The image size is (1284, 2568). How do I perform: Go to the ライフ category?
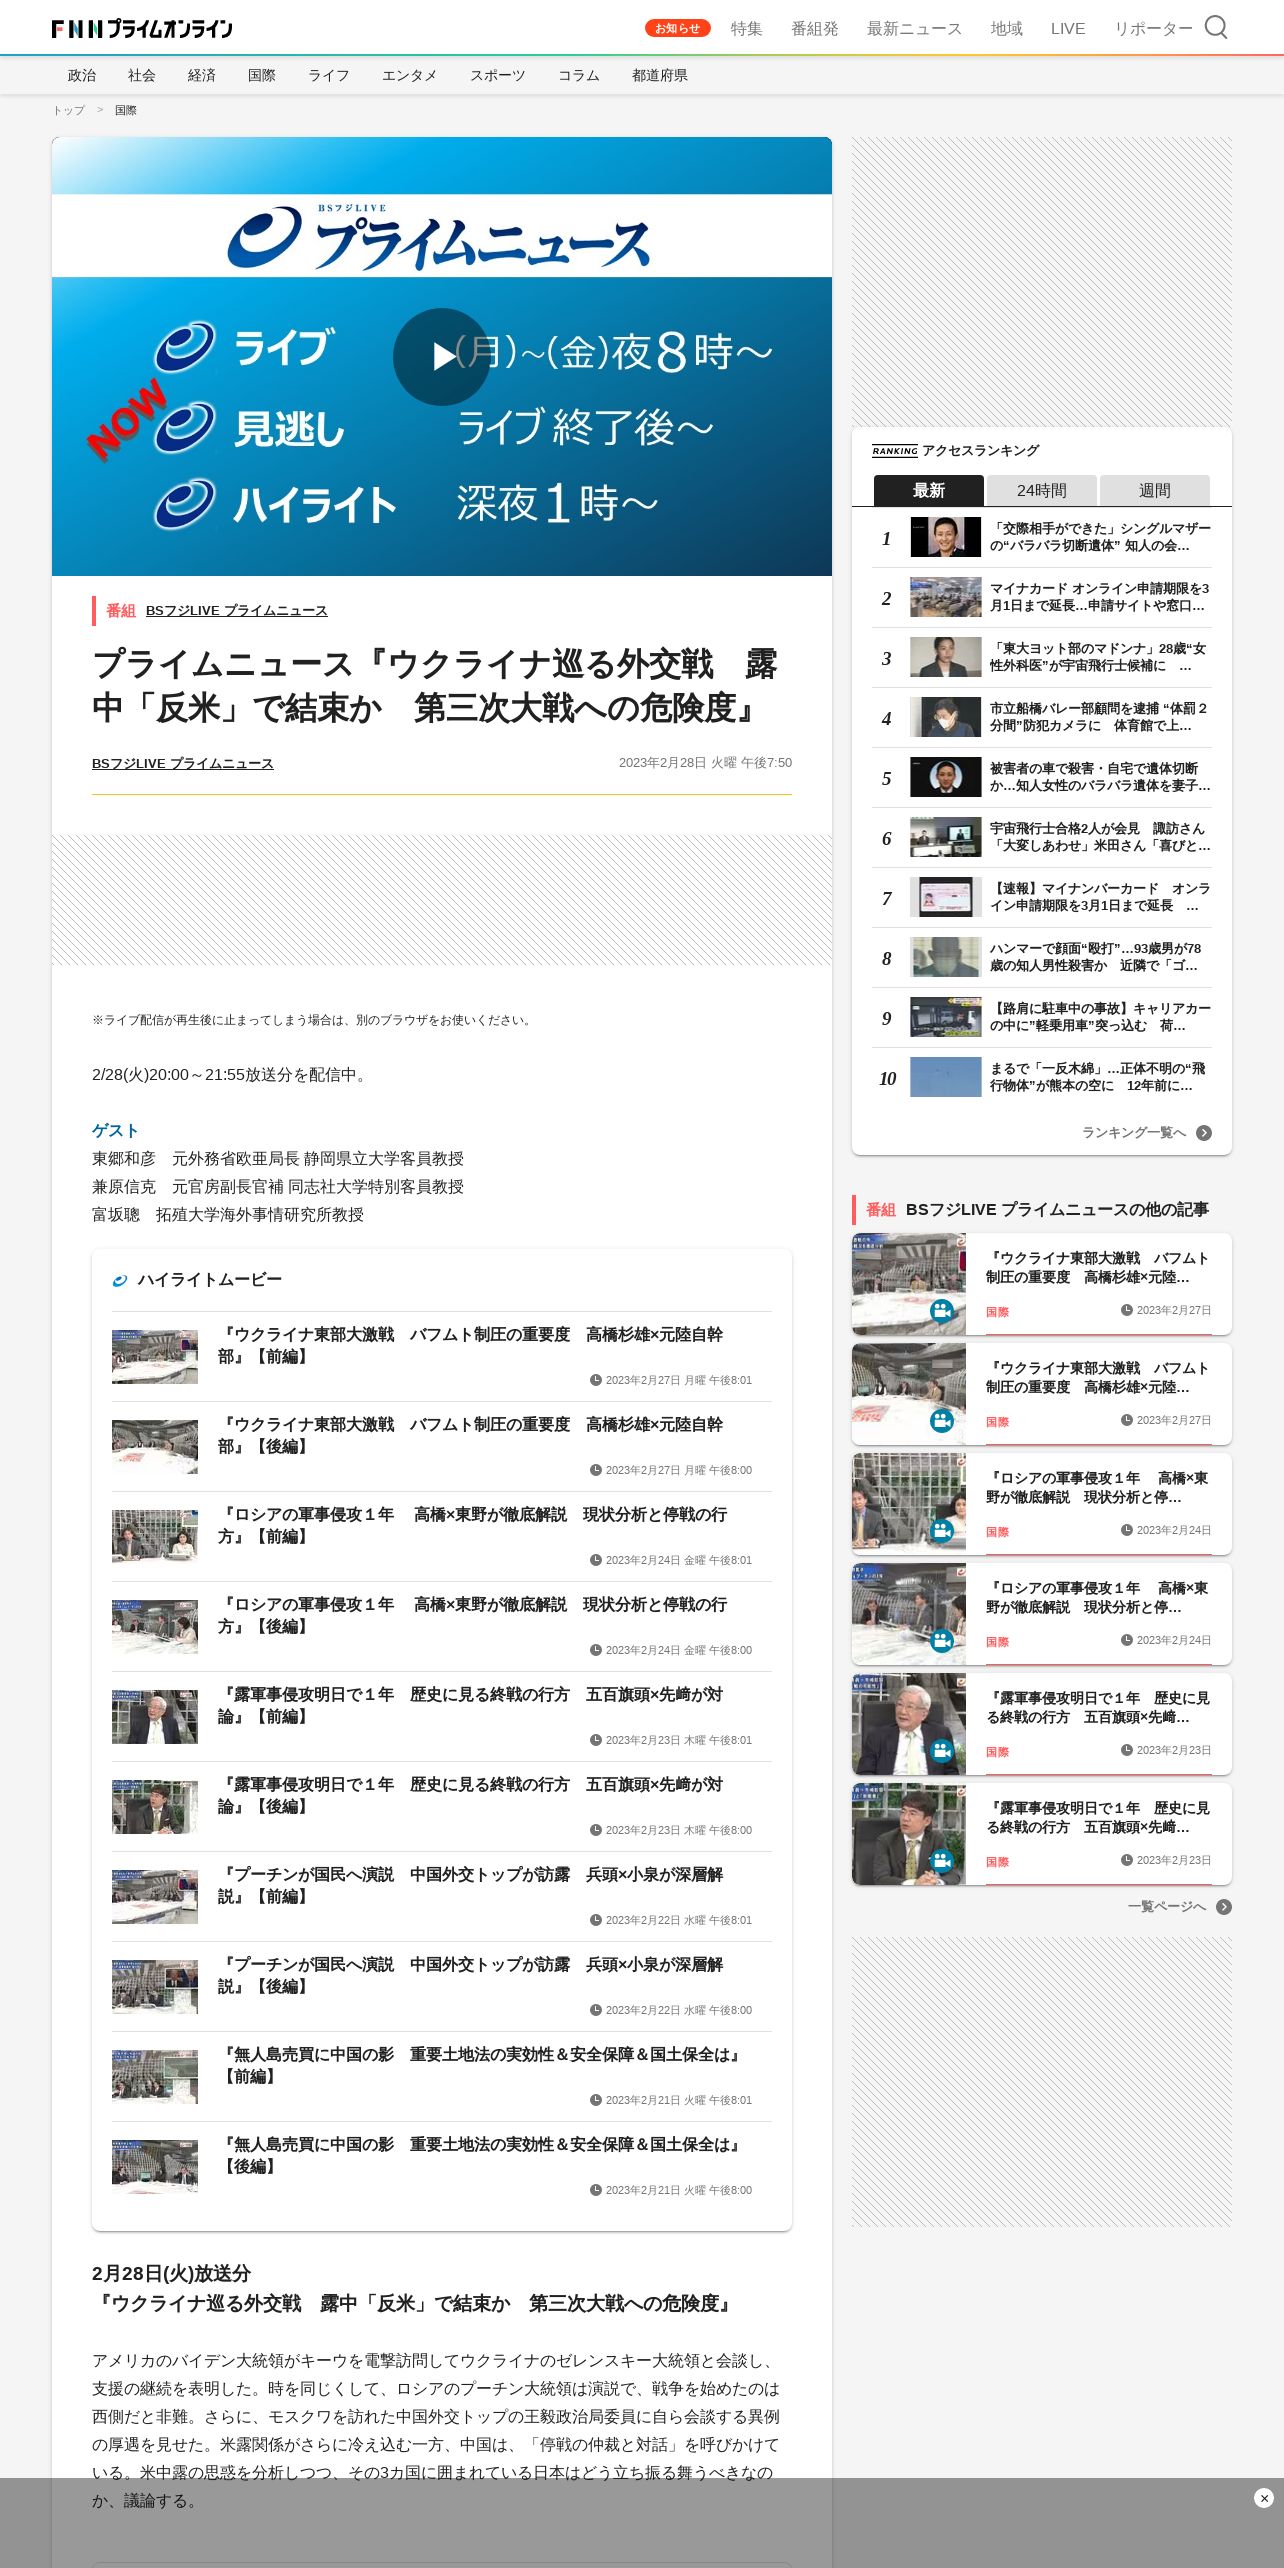click(x=328, y=75)
